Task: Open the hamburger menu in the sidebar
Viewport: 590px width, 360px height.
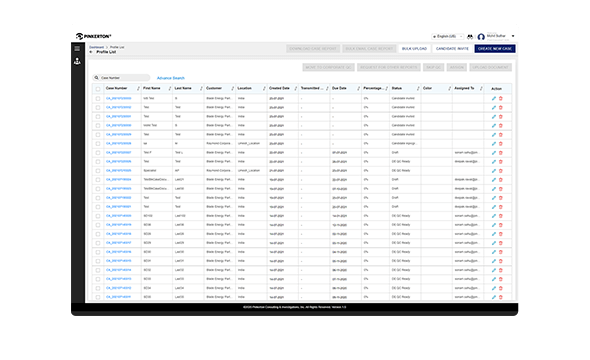Action: point(77,49)
